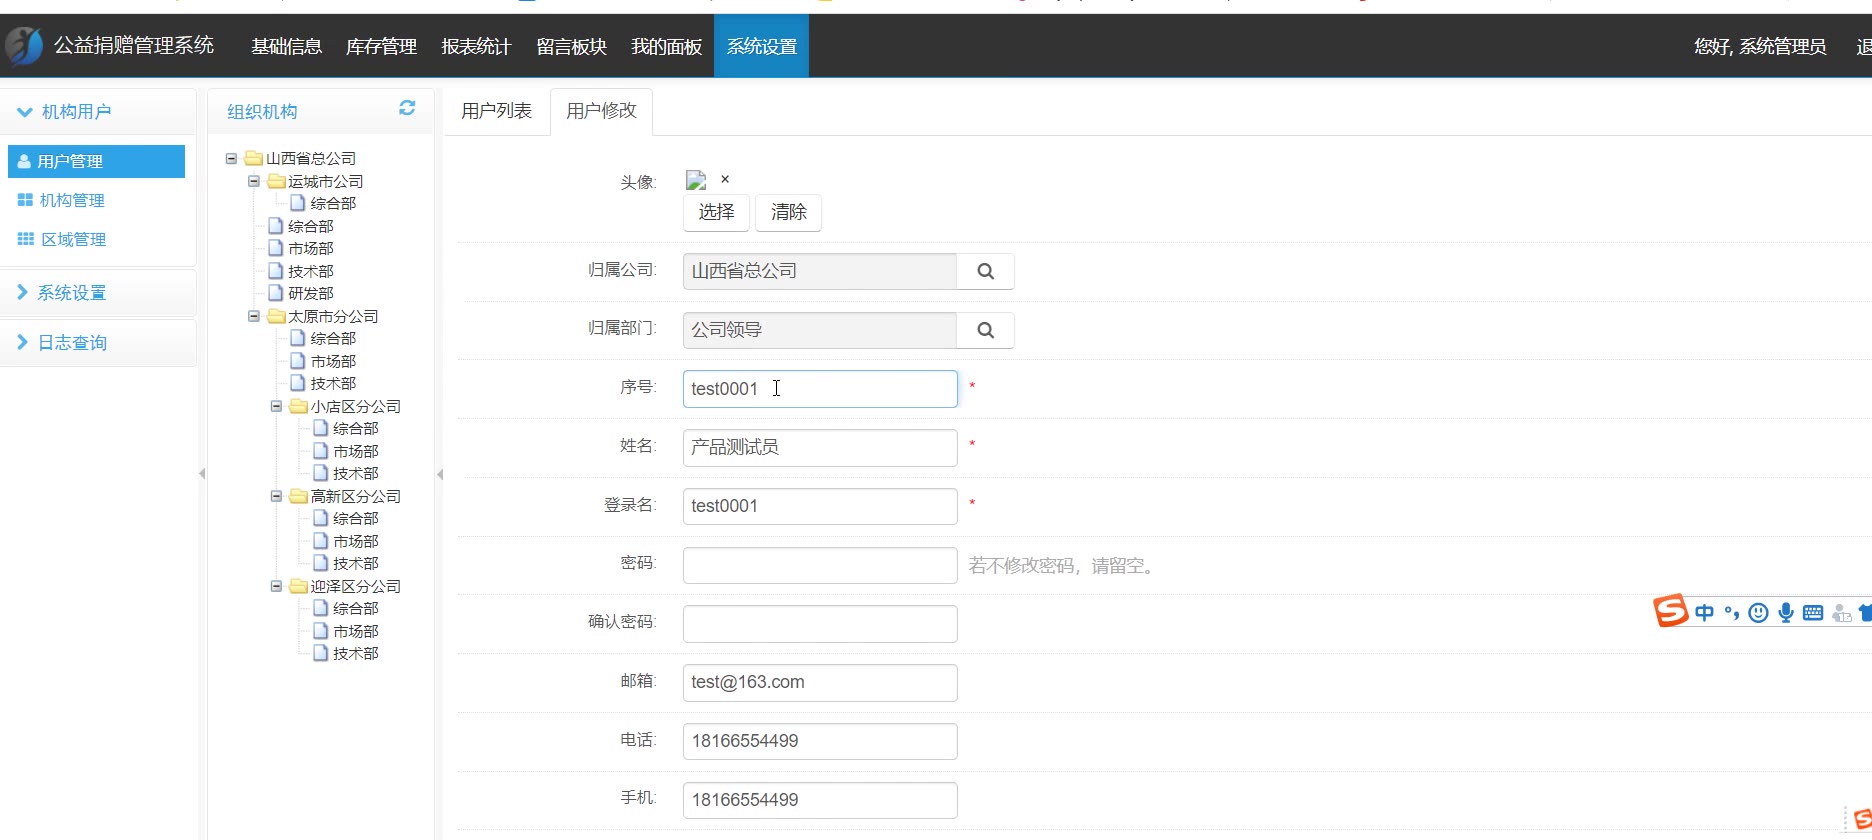Viewport: 1872px width, 840px height.
Task: Open the soft keyboard icon in IME toolbar
Action: (1812, 613)
